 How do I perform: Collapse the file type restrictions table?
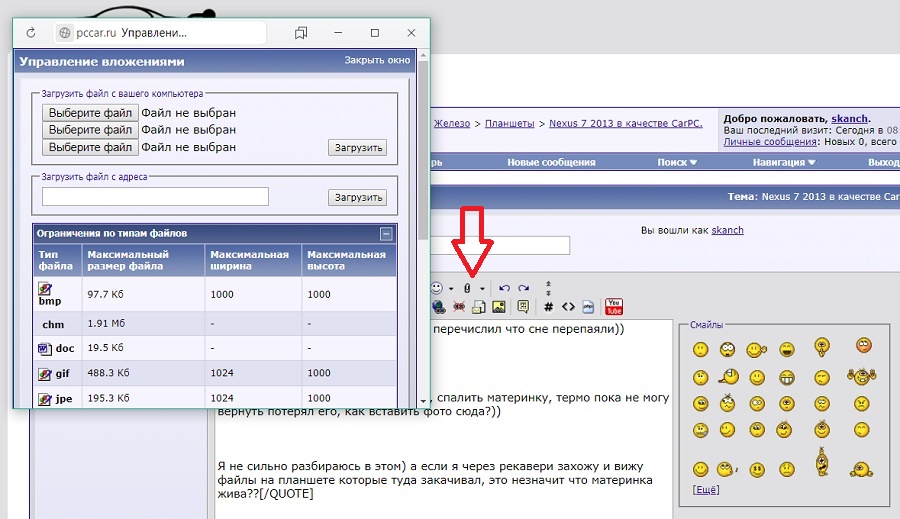pos(386,234)
